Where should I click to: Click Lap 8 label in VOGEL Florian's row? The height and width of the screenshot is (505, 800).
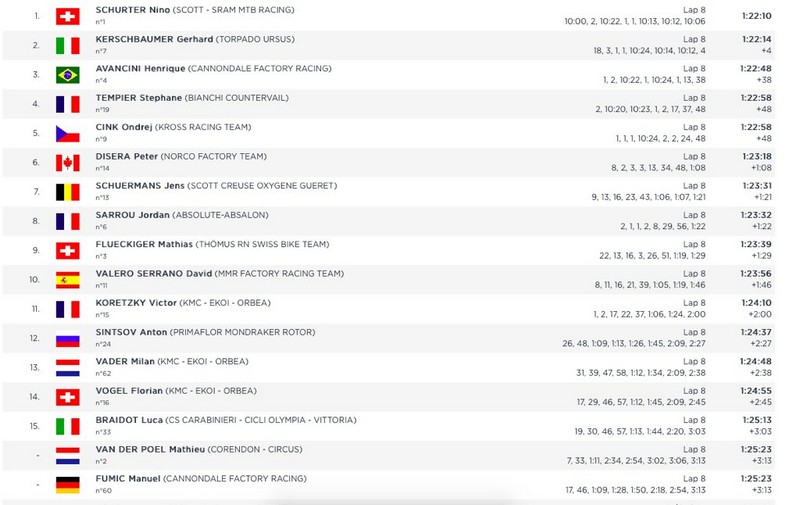tap(694, 391)
